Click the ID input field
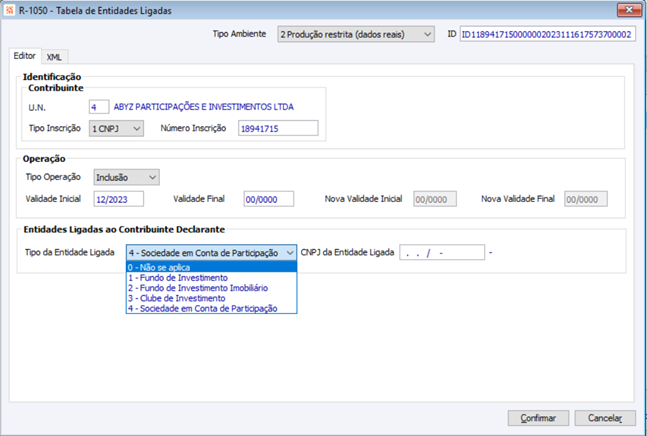This screenshot has width=647, height=436. tap(548, 35)
